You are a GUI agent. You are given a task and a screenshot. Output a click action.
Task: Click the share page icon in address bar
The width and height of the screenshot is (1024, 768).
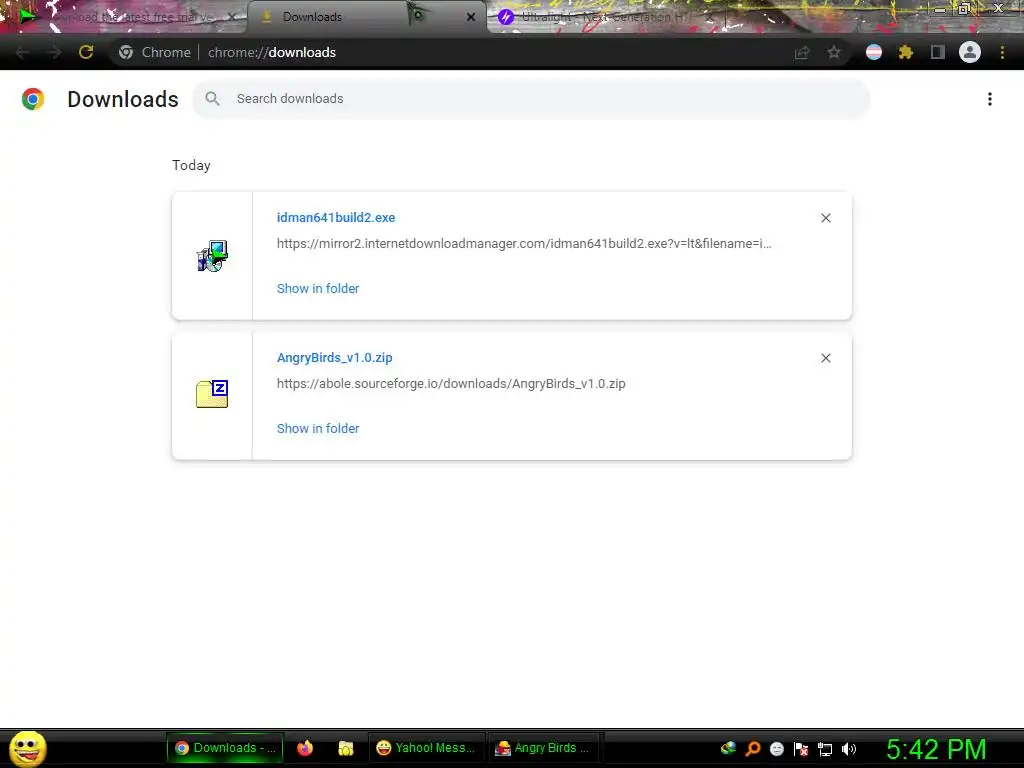point(801,52)
